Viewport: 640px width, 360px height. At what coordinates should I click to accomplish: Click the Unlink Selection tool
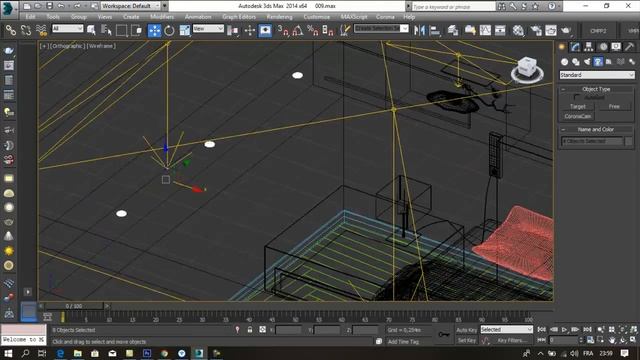pos(26,30)
